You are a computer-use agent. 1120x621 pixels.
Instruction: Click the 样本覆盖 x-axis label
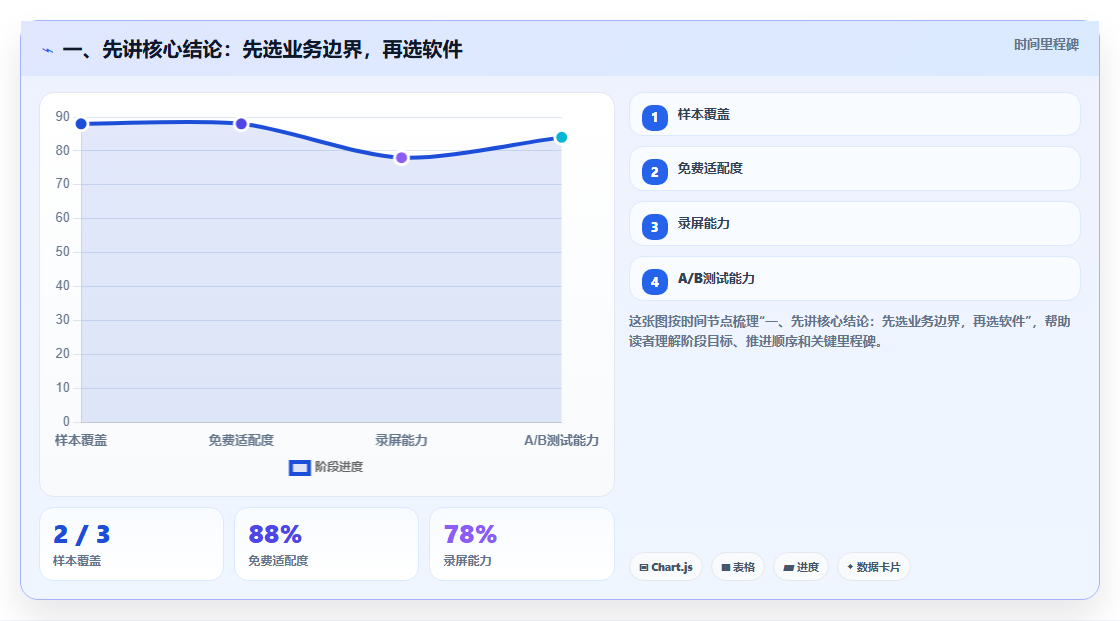(81, 440)
